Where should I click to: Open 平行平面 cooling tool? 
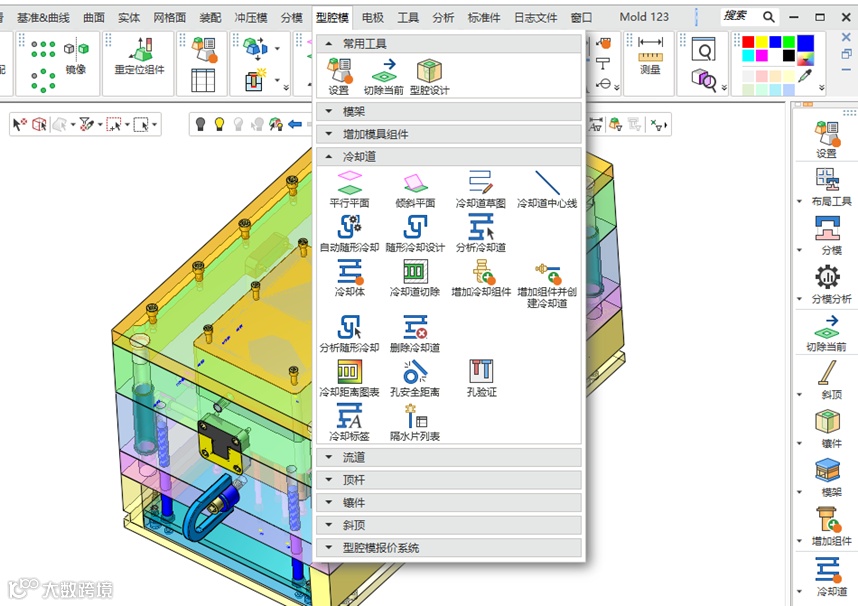pyautogui.click(x=349, y=189)
